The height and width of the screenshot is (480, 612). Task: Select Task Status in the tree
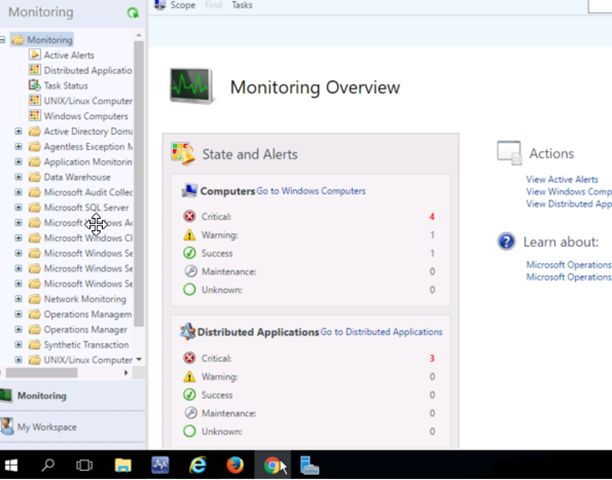click(66, 85)
